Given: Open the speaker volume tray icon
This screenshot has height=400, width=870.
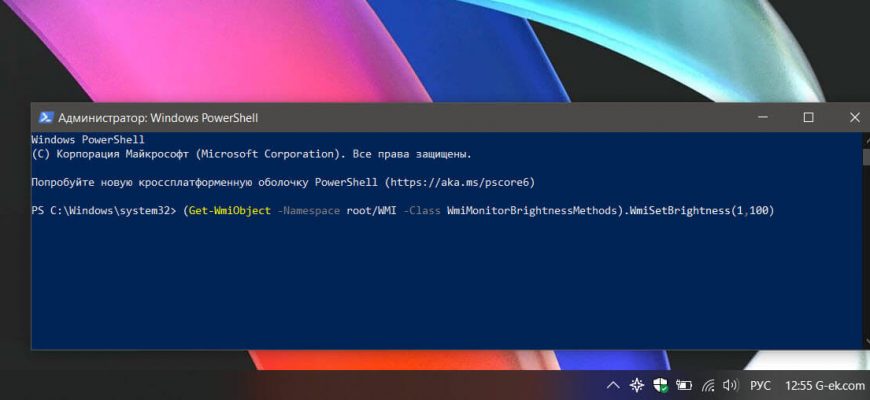Looking at the screenshot, I should 730,385.
